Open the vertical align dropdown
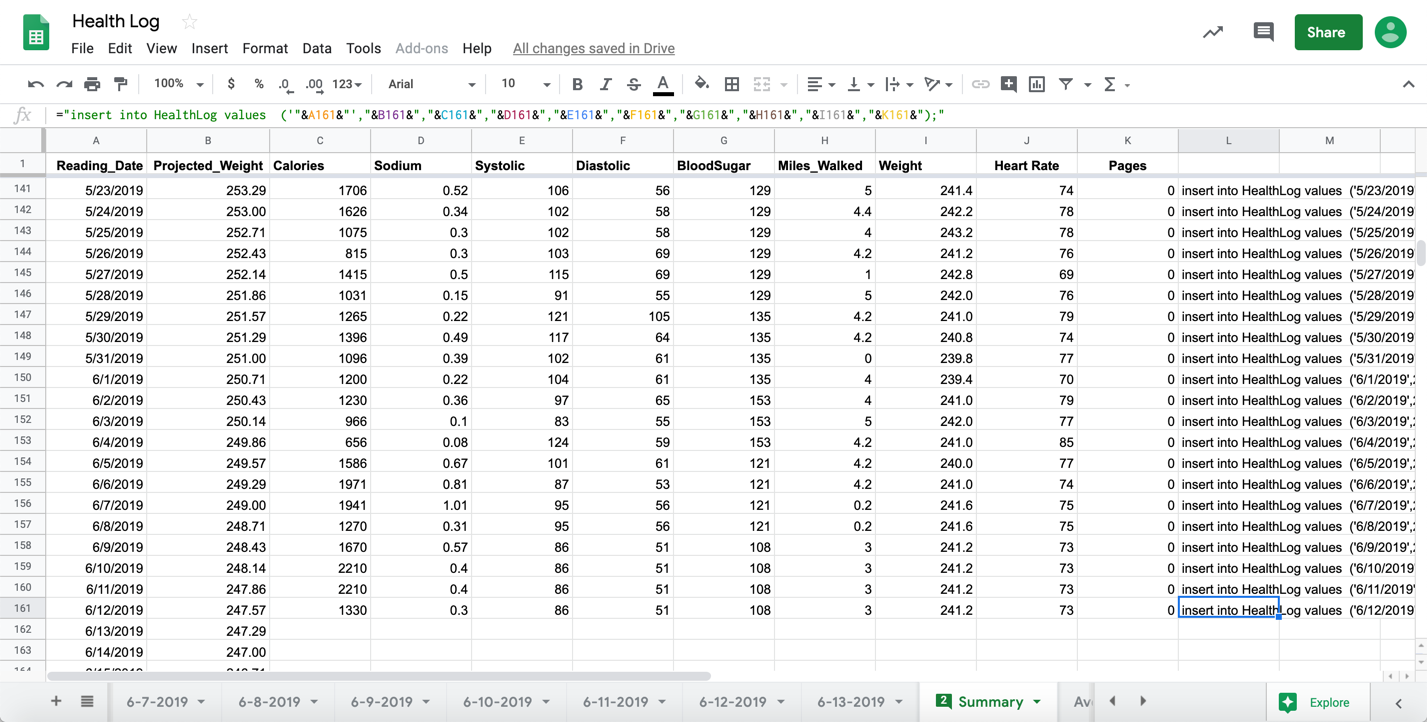The image size is (1427, 722). pyautogui.click(x=859, y=85)
